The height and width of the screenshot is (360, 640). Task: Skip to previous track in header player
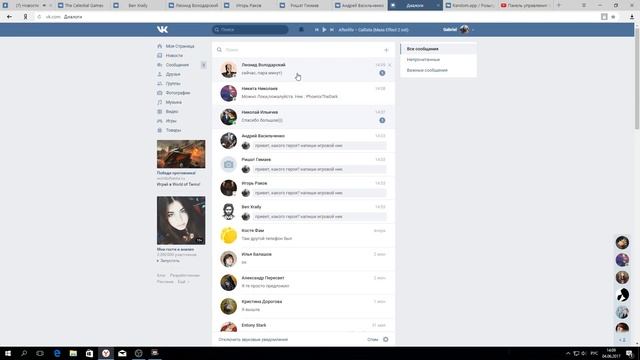click(316, 29)
